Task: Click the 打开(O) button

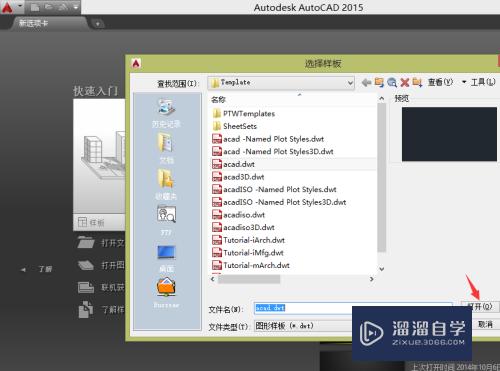Action: pyautogui.click(x=479, y=306)
